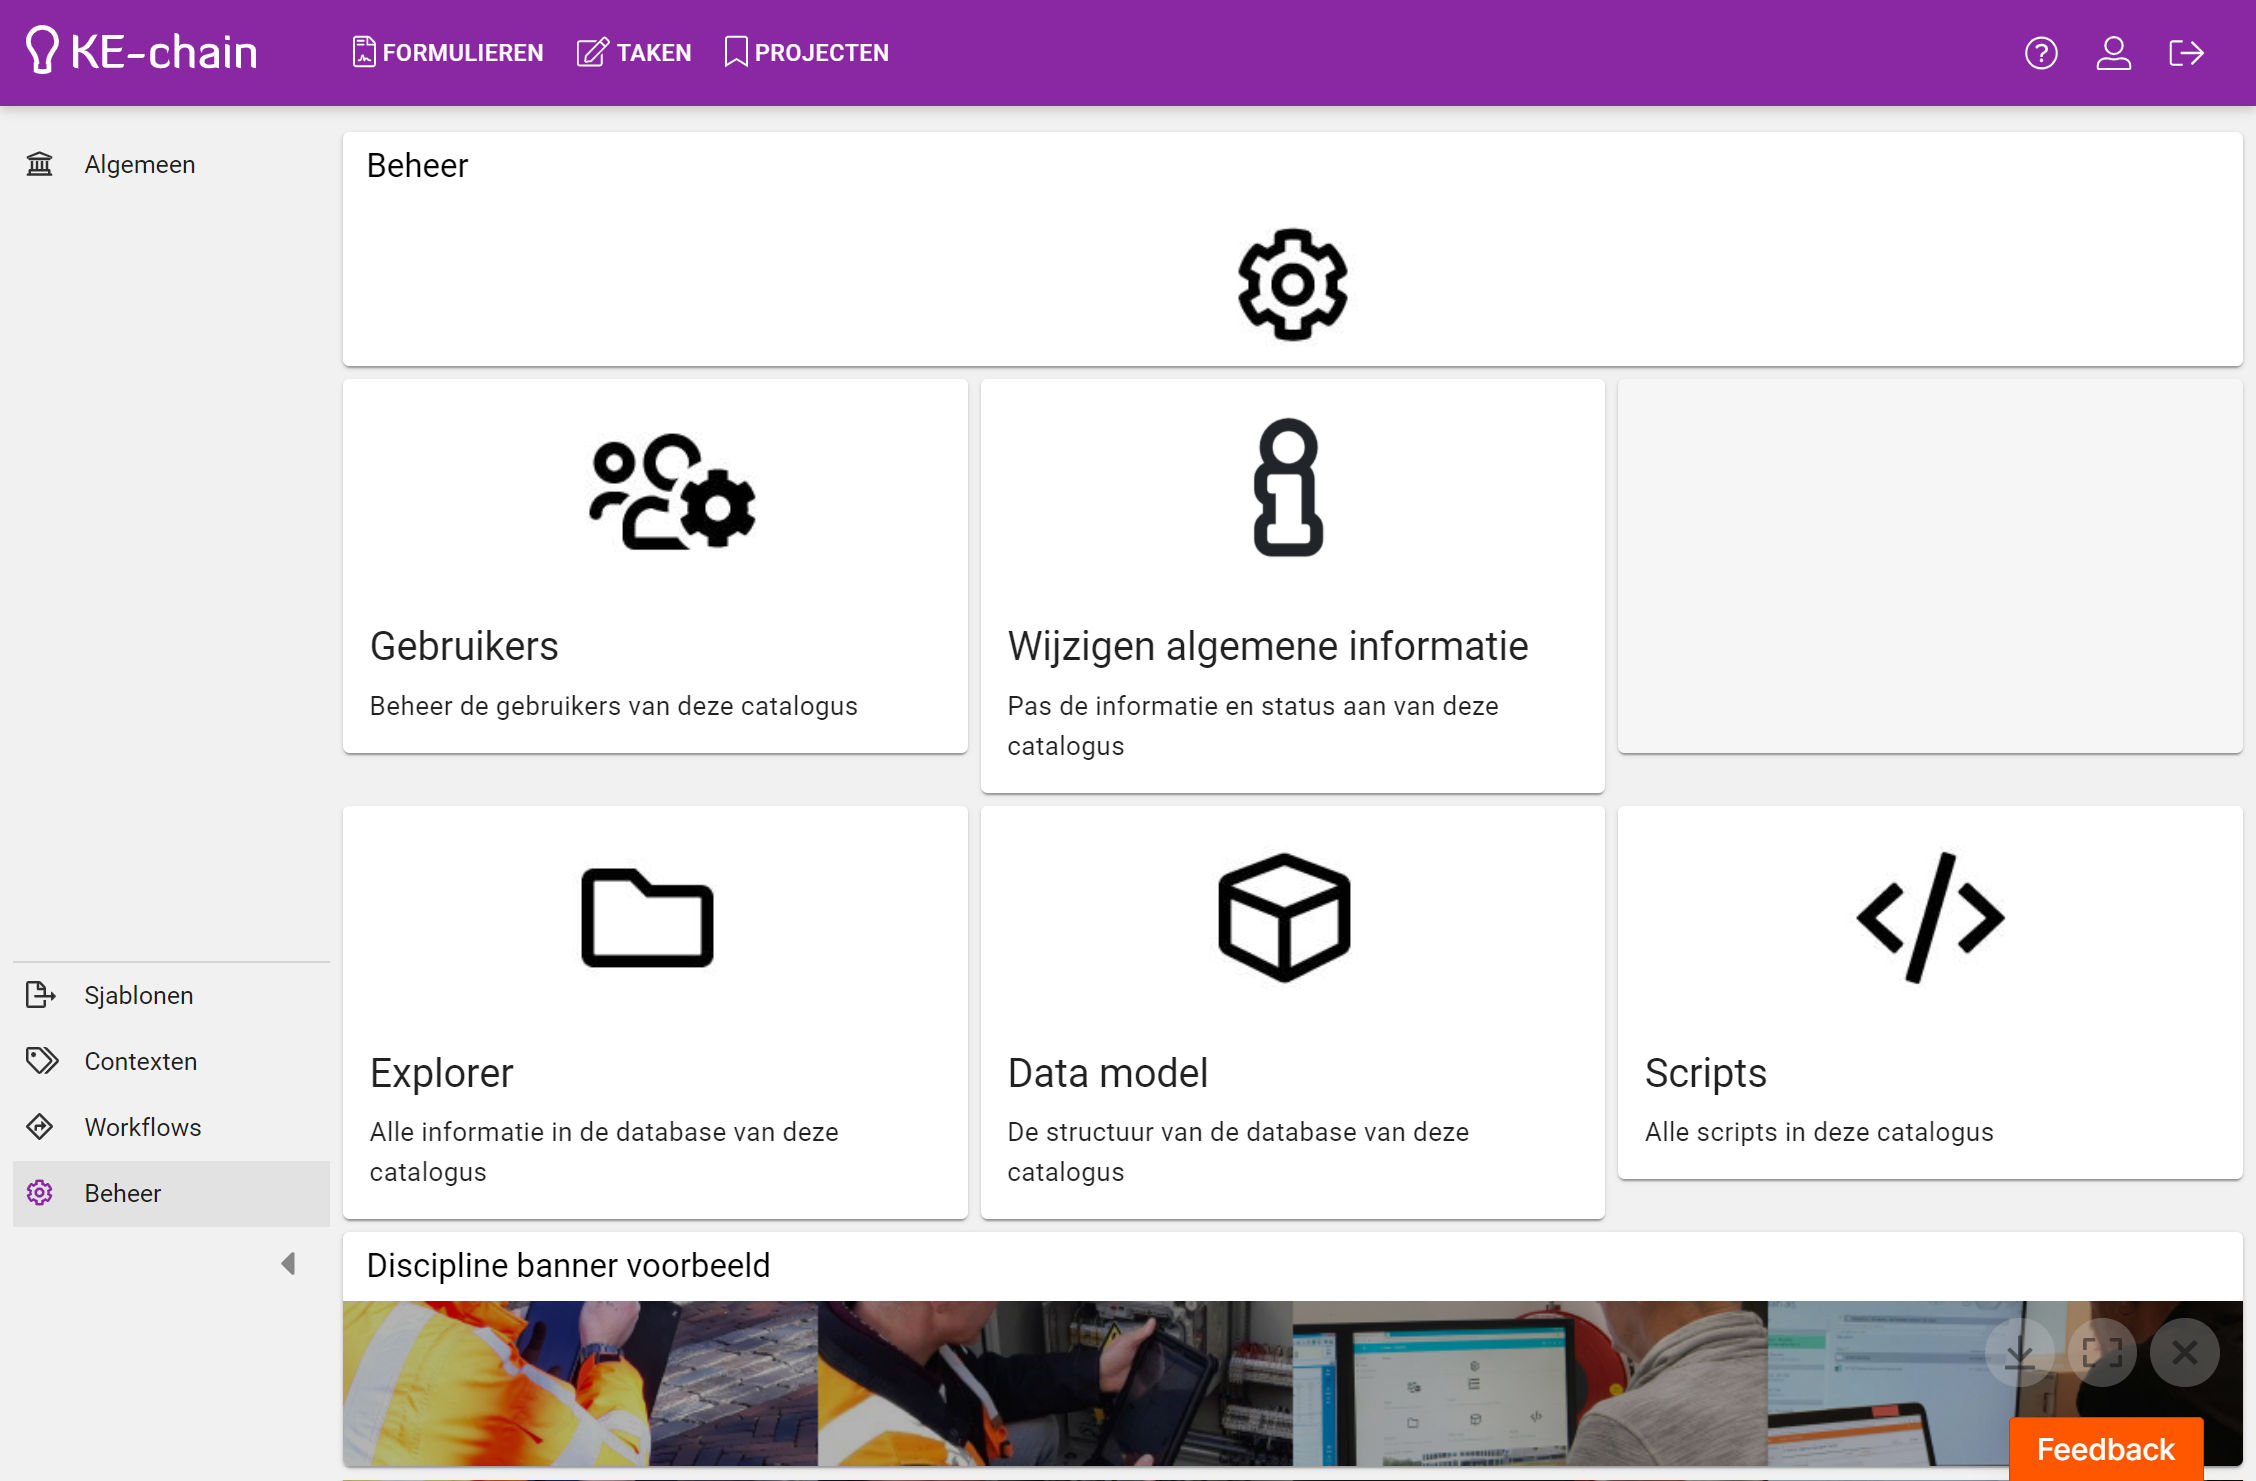Screen dimensions: 2256x1481
Task: Open Sjablonen in the sidebar
Action: point(171,995)
